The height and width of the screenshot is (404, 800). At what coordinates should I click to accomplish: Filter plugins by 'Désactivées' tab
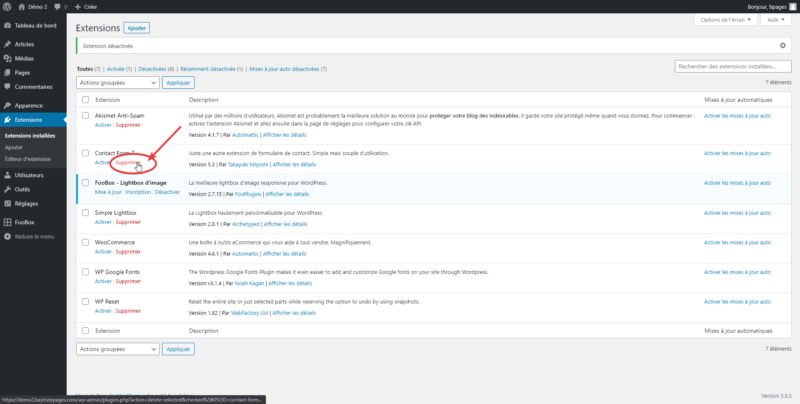154,69
